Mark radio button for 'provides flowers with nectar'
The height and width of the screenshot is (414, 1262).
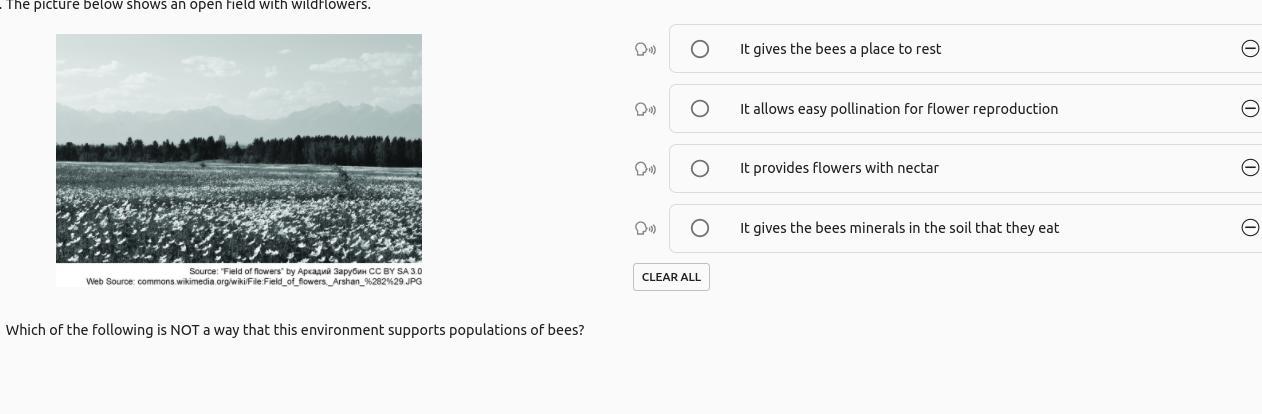[700, 168]
